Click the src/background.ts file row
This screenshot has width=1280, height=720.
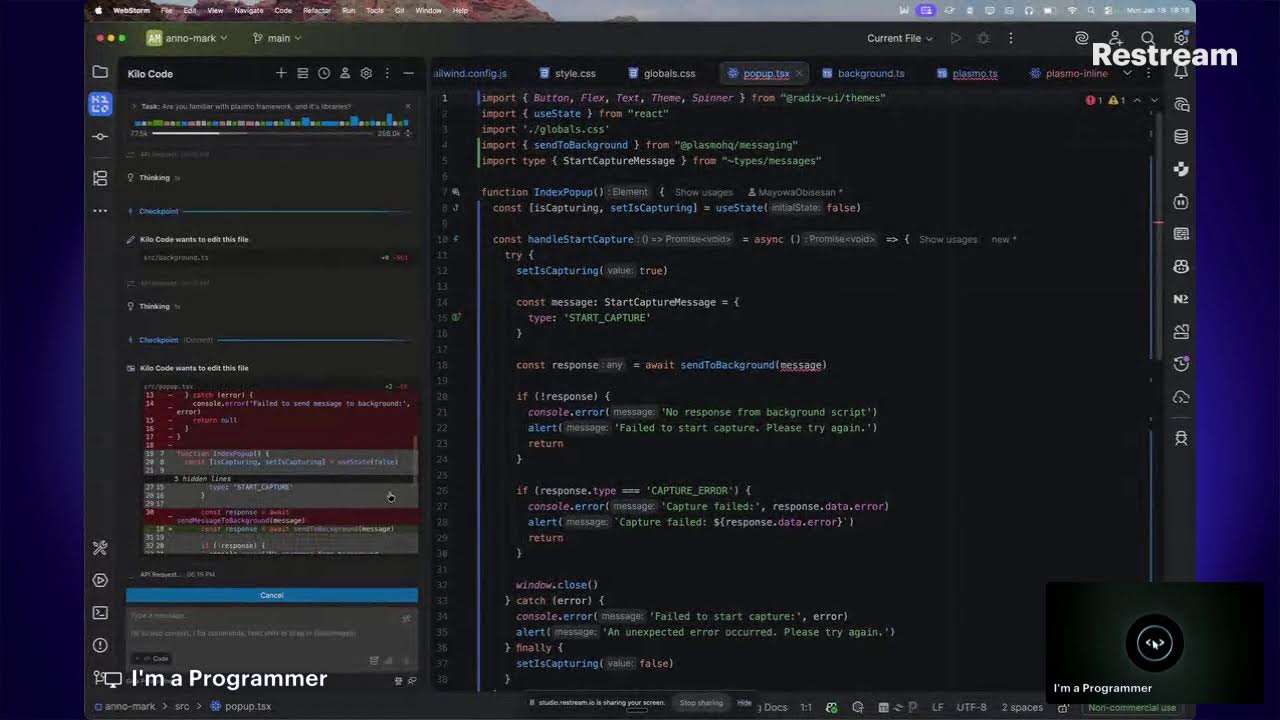272,258
